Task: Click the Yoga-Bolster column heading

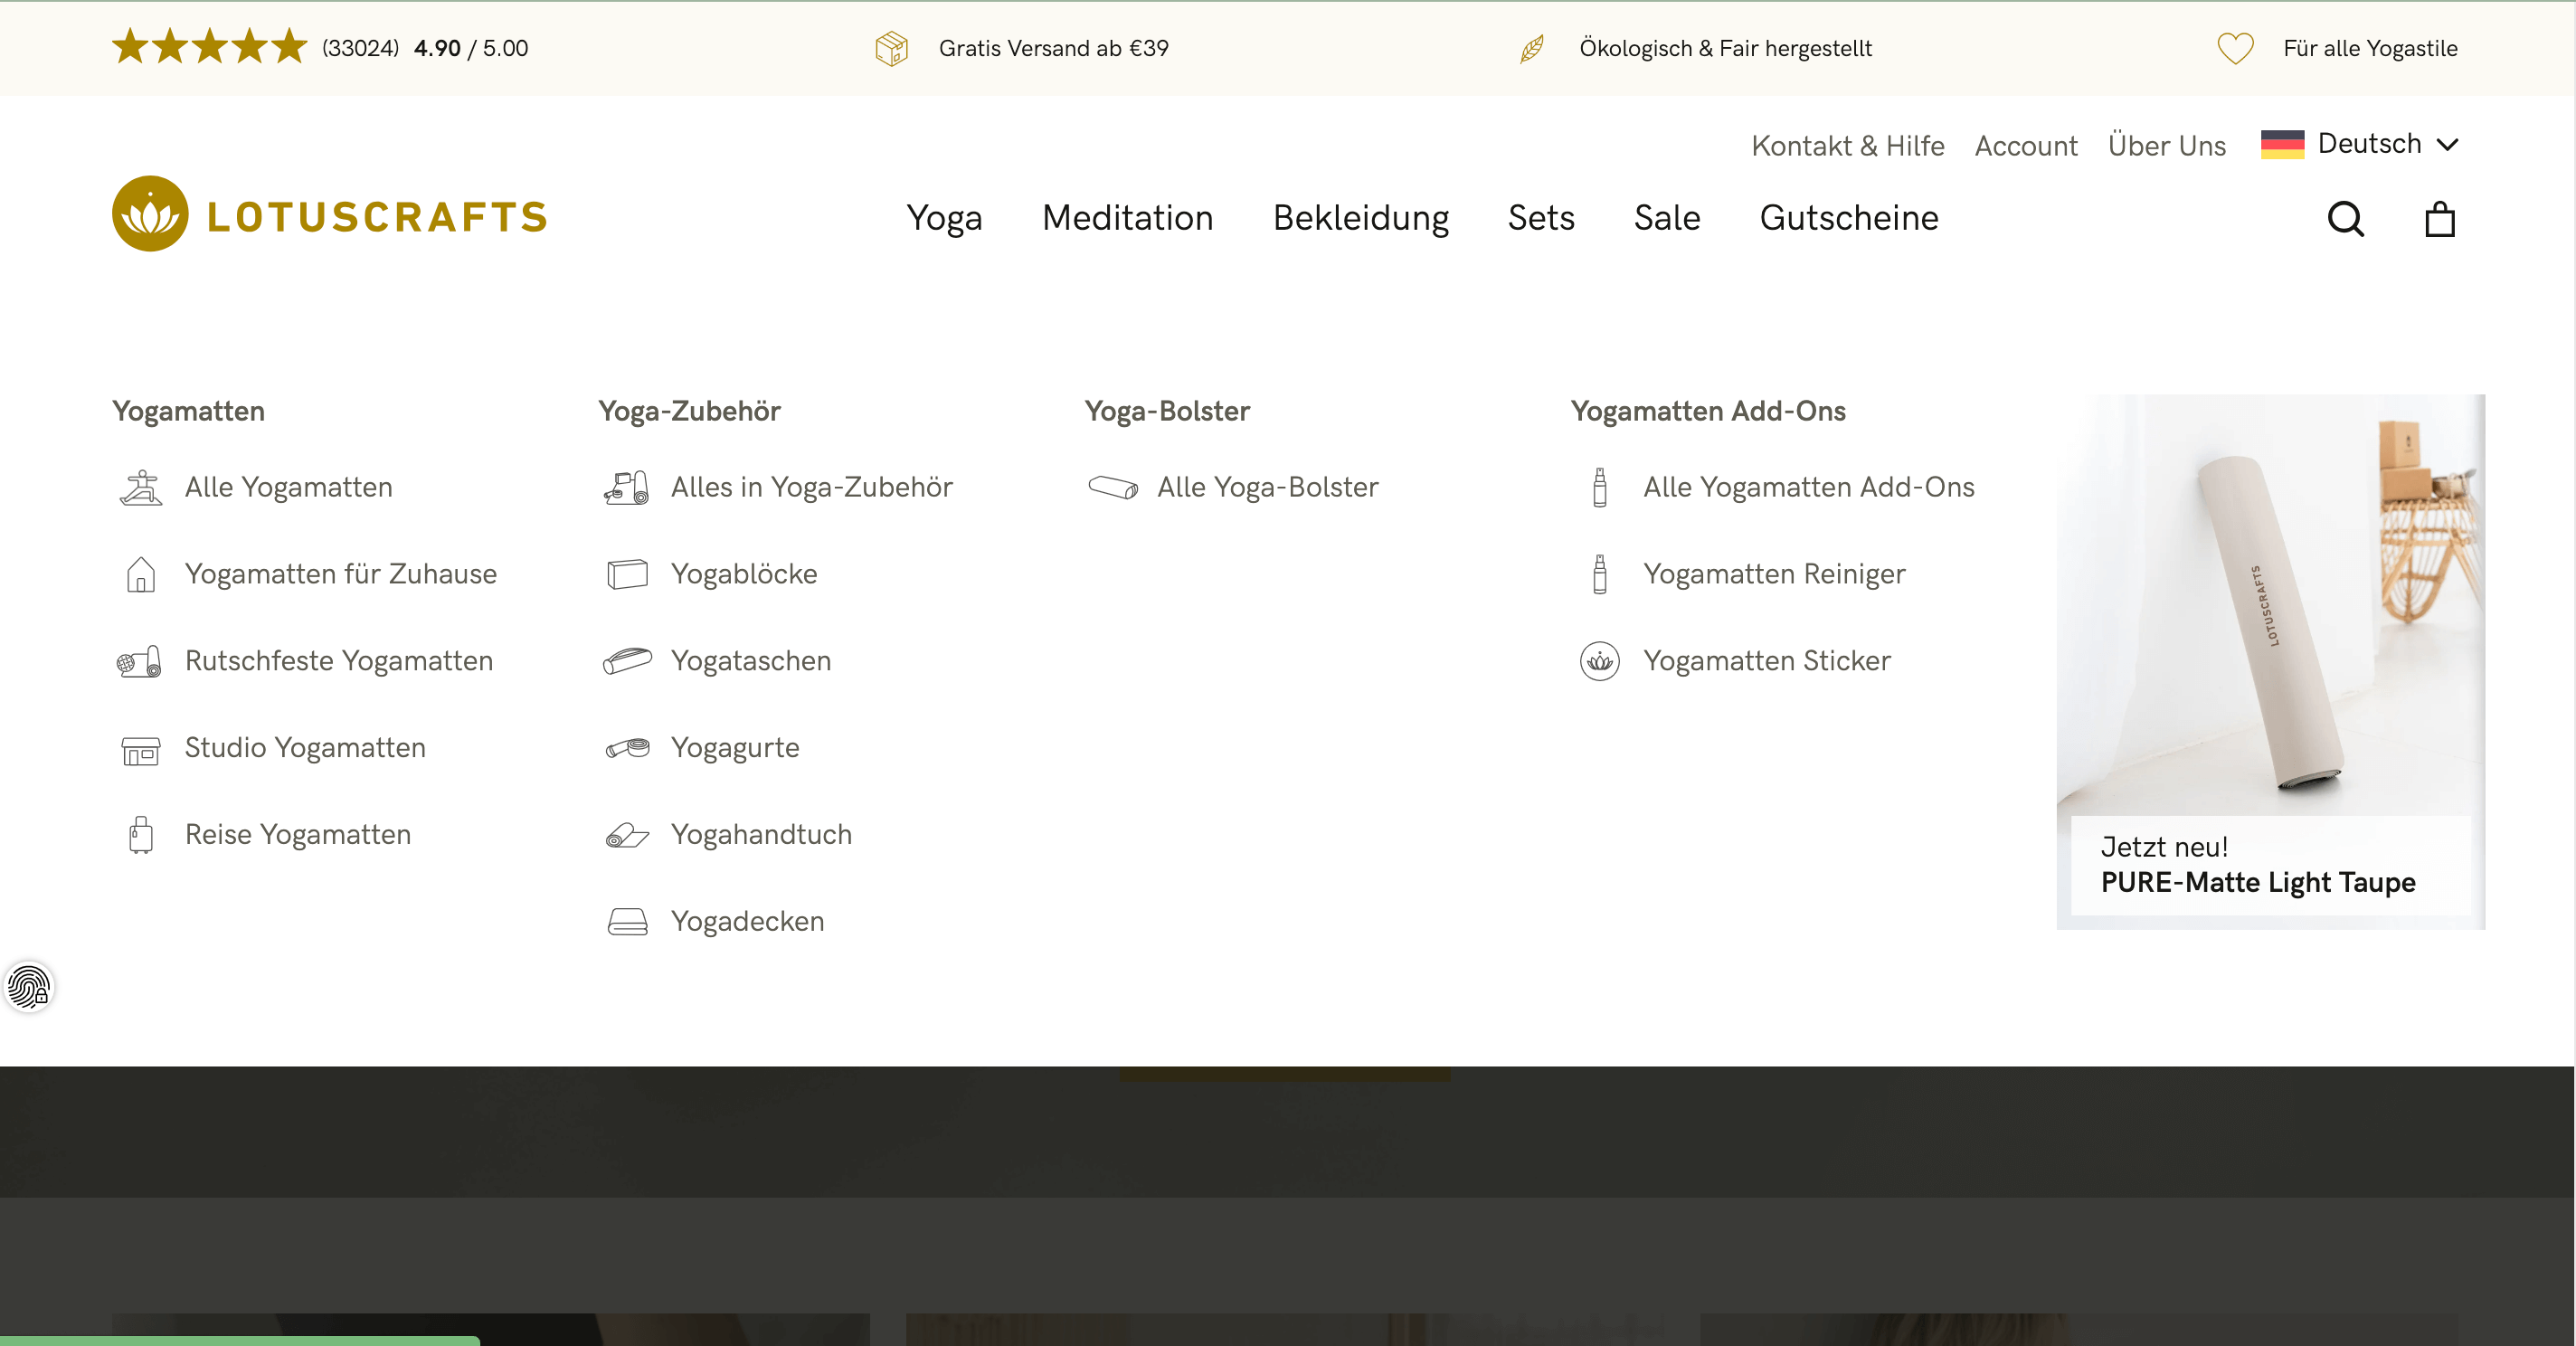Action: (x=1167, y=411)
